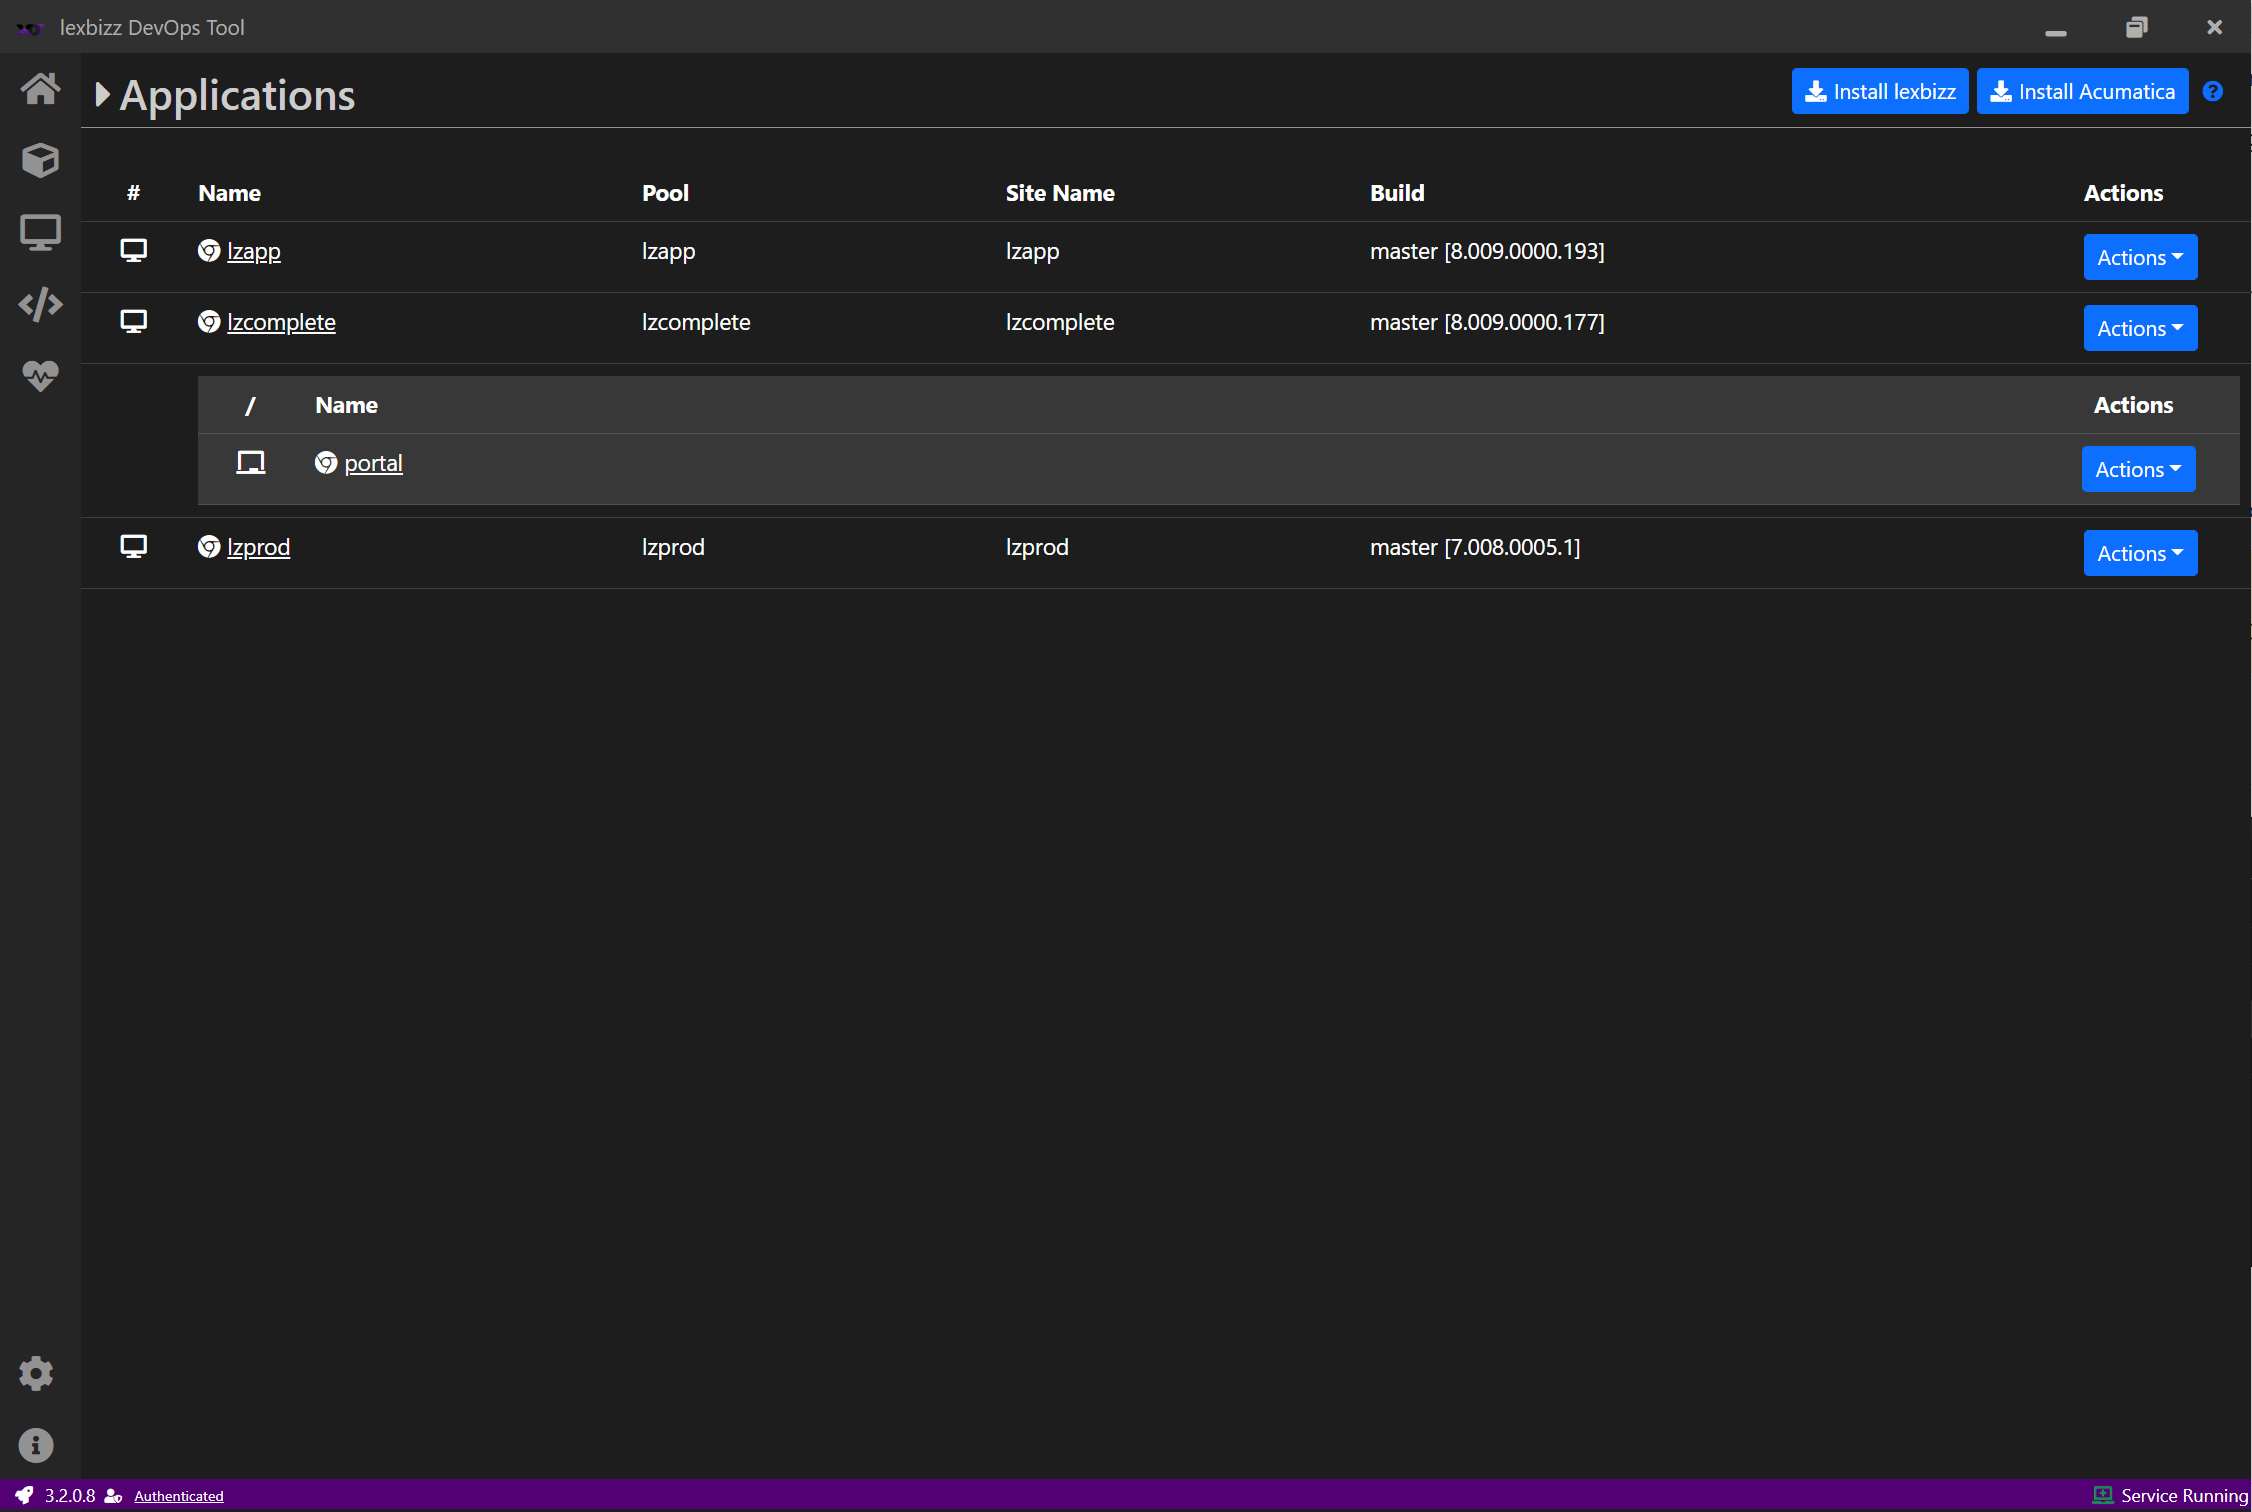
Task: Click the laptop icon beside portal
Action: [x=250, y=463]
